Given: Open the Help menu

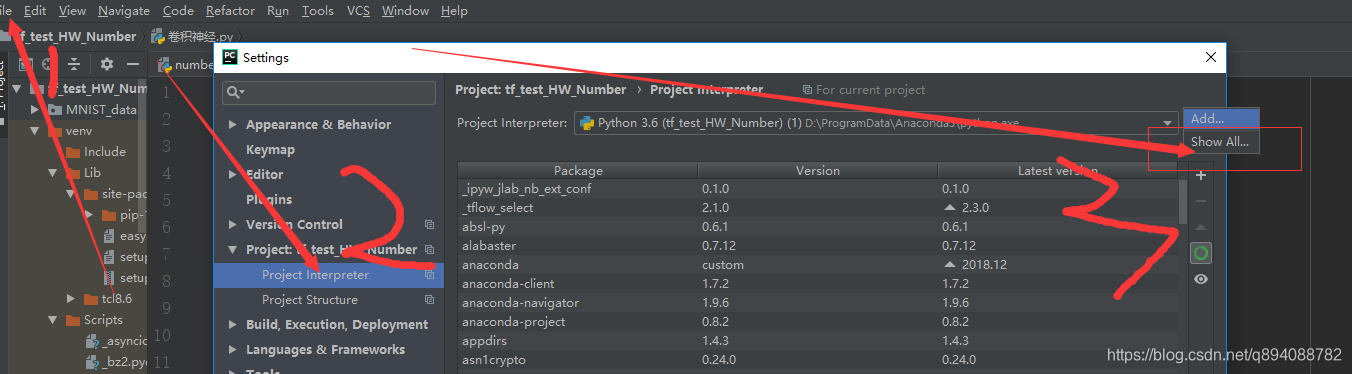Looking at the screenshot, I should pyautogui.click(x=454, y=11).
